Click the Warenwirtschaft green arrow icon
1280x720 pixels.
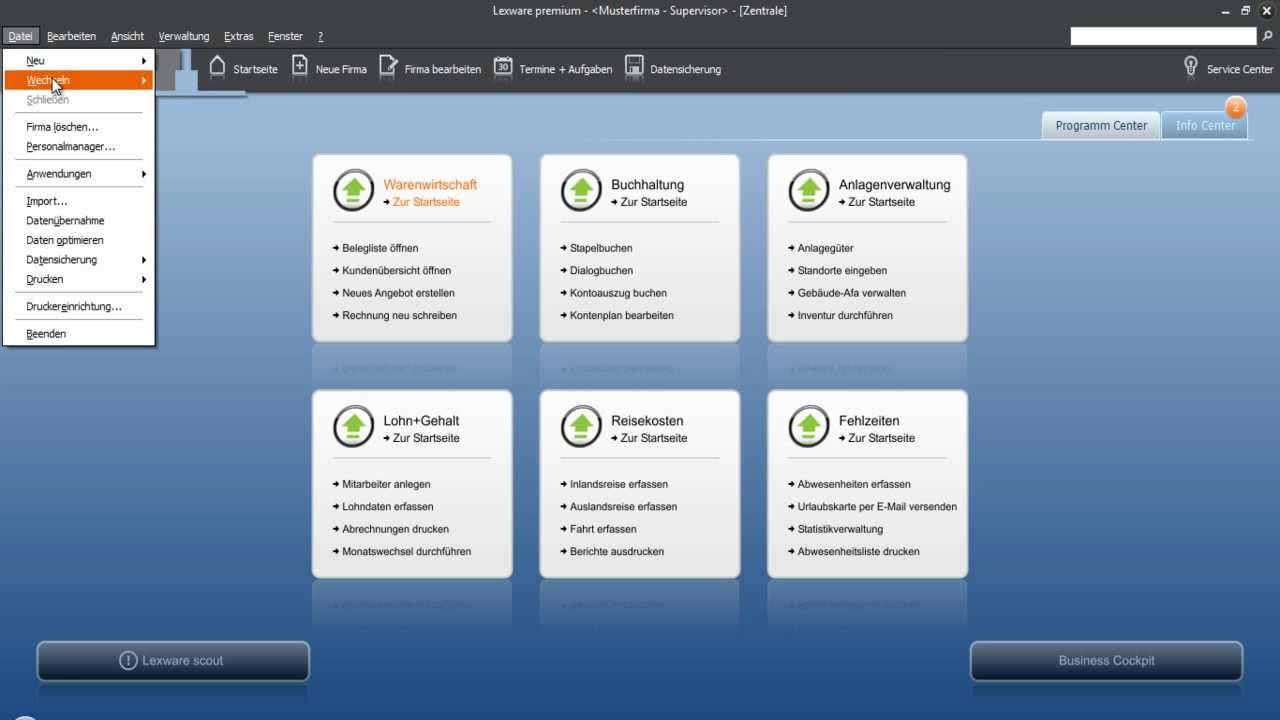[x=353, y=191]
